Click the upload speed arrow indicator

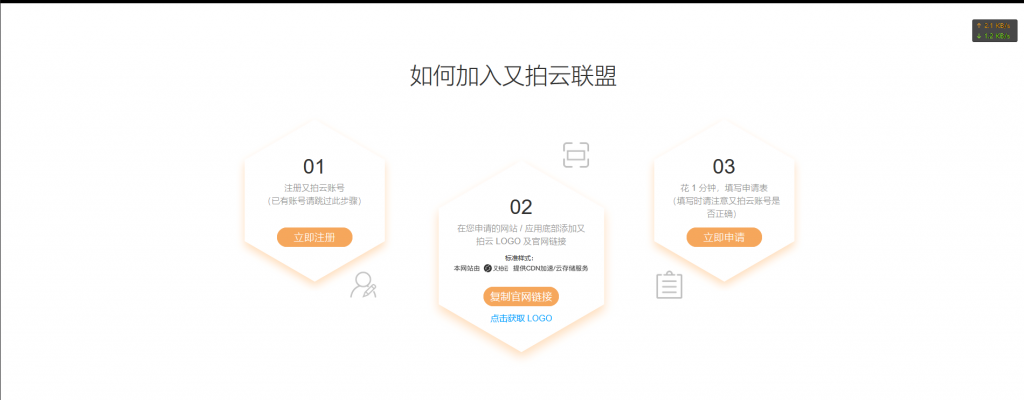979,25
